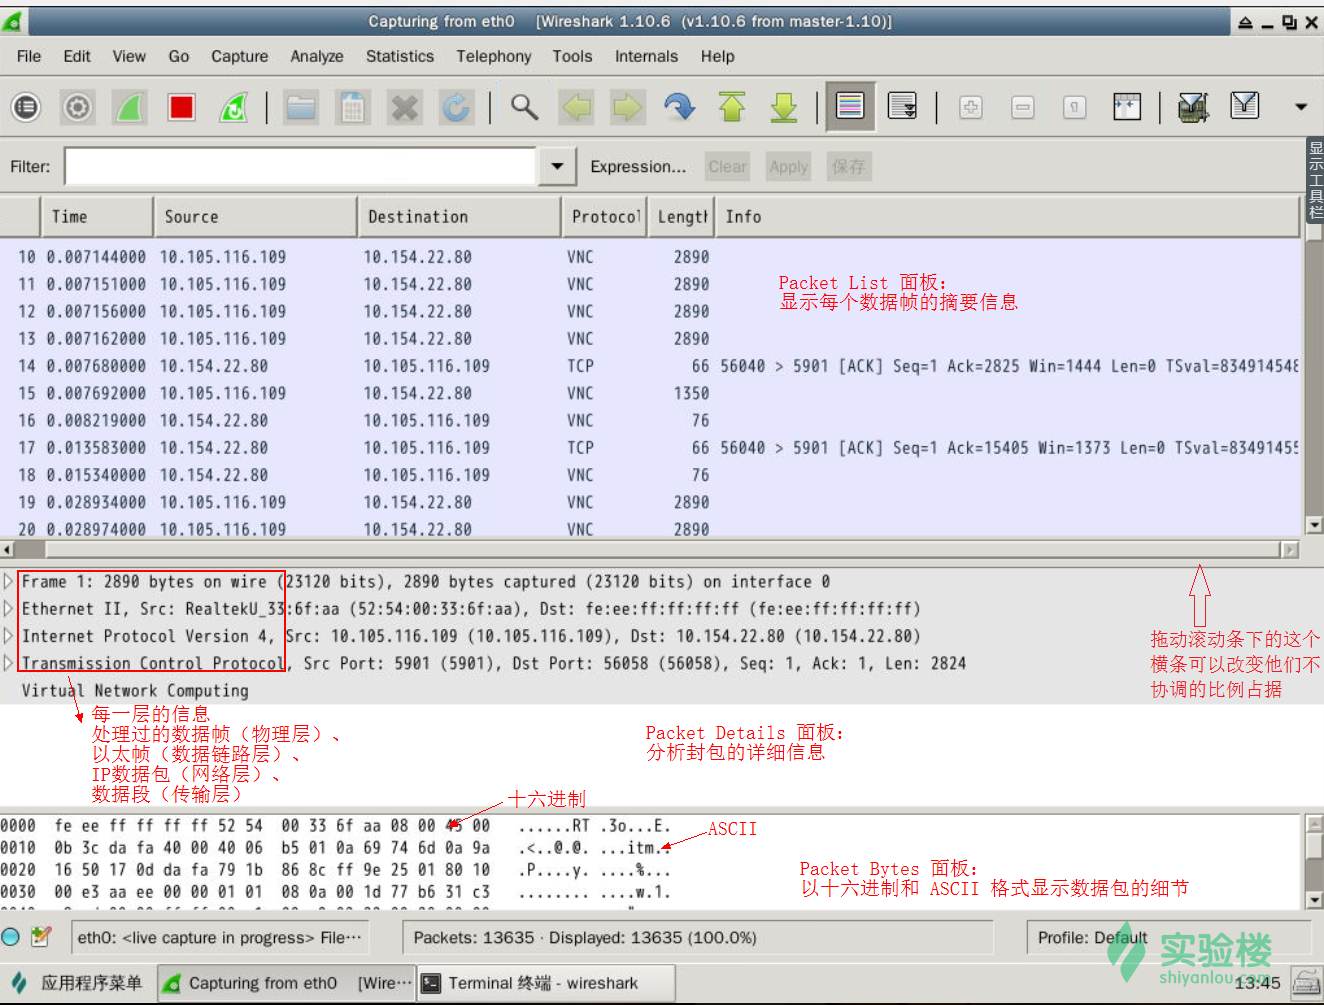Click the packet list horizontal scrollbar
This screenshot has width=1324, height=1005.
click(660, 549)
